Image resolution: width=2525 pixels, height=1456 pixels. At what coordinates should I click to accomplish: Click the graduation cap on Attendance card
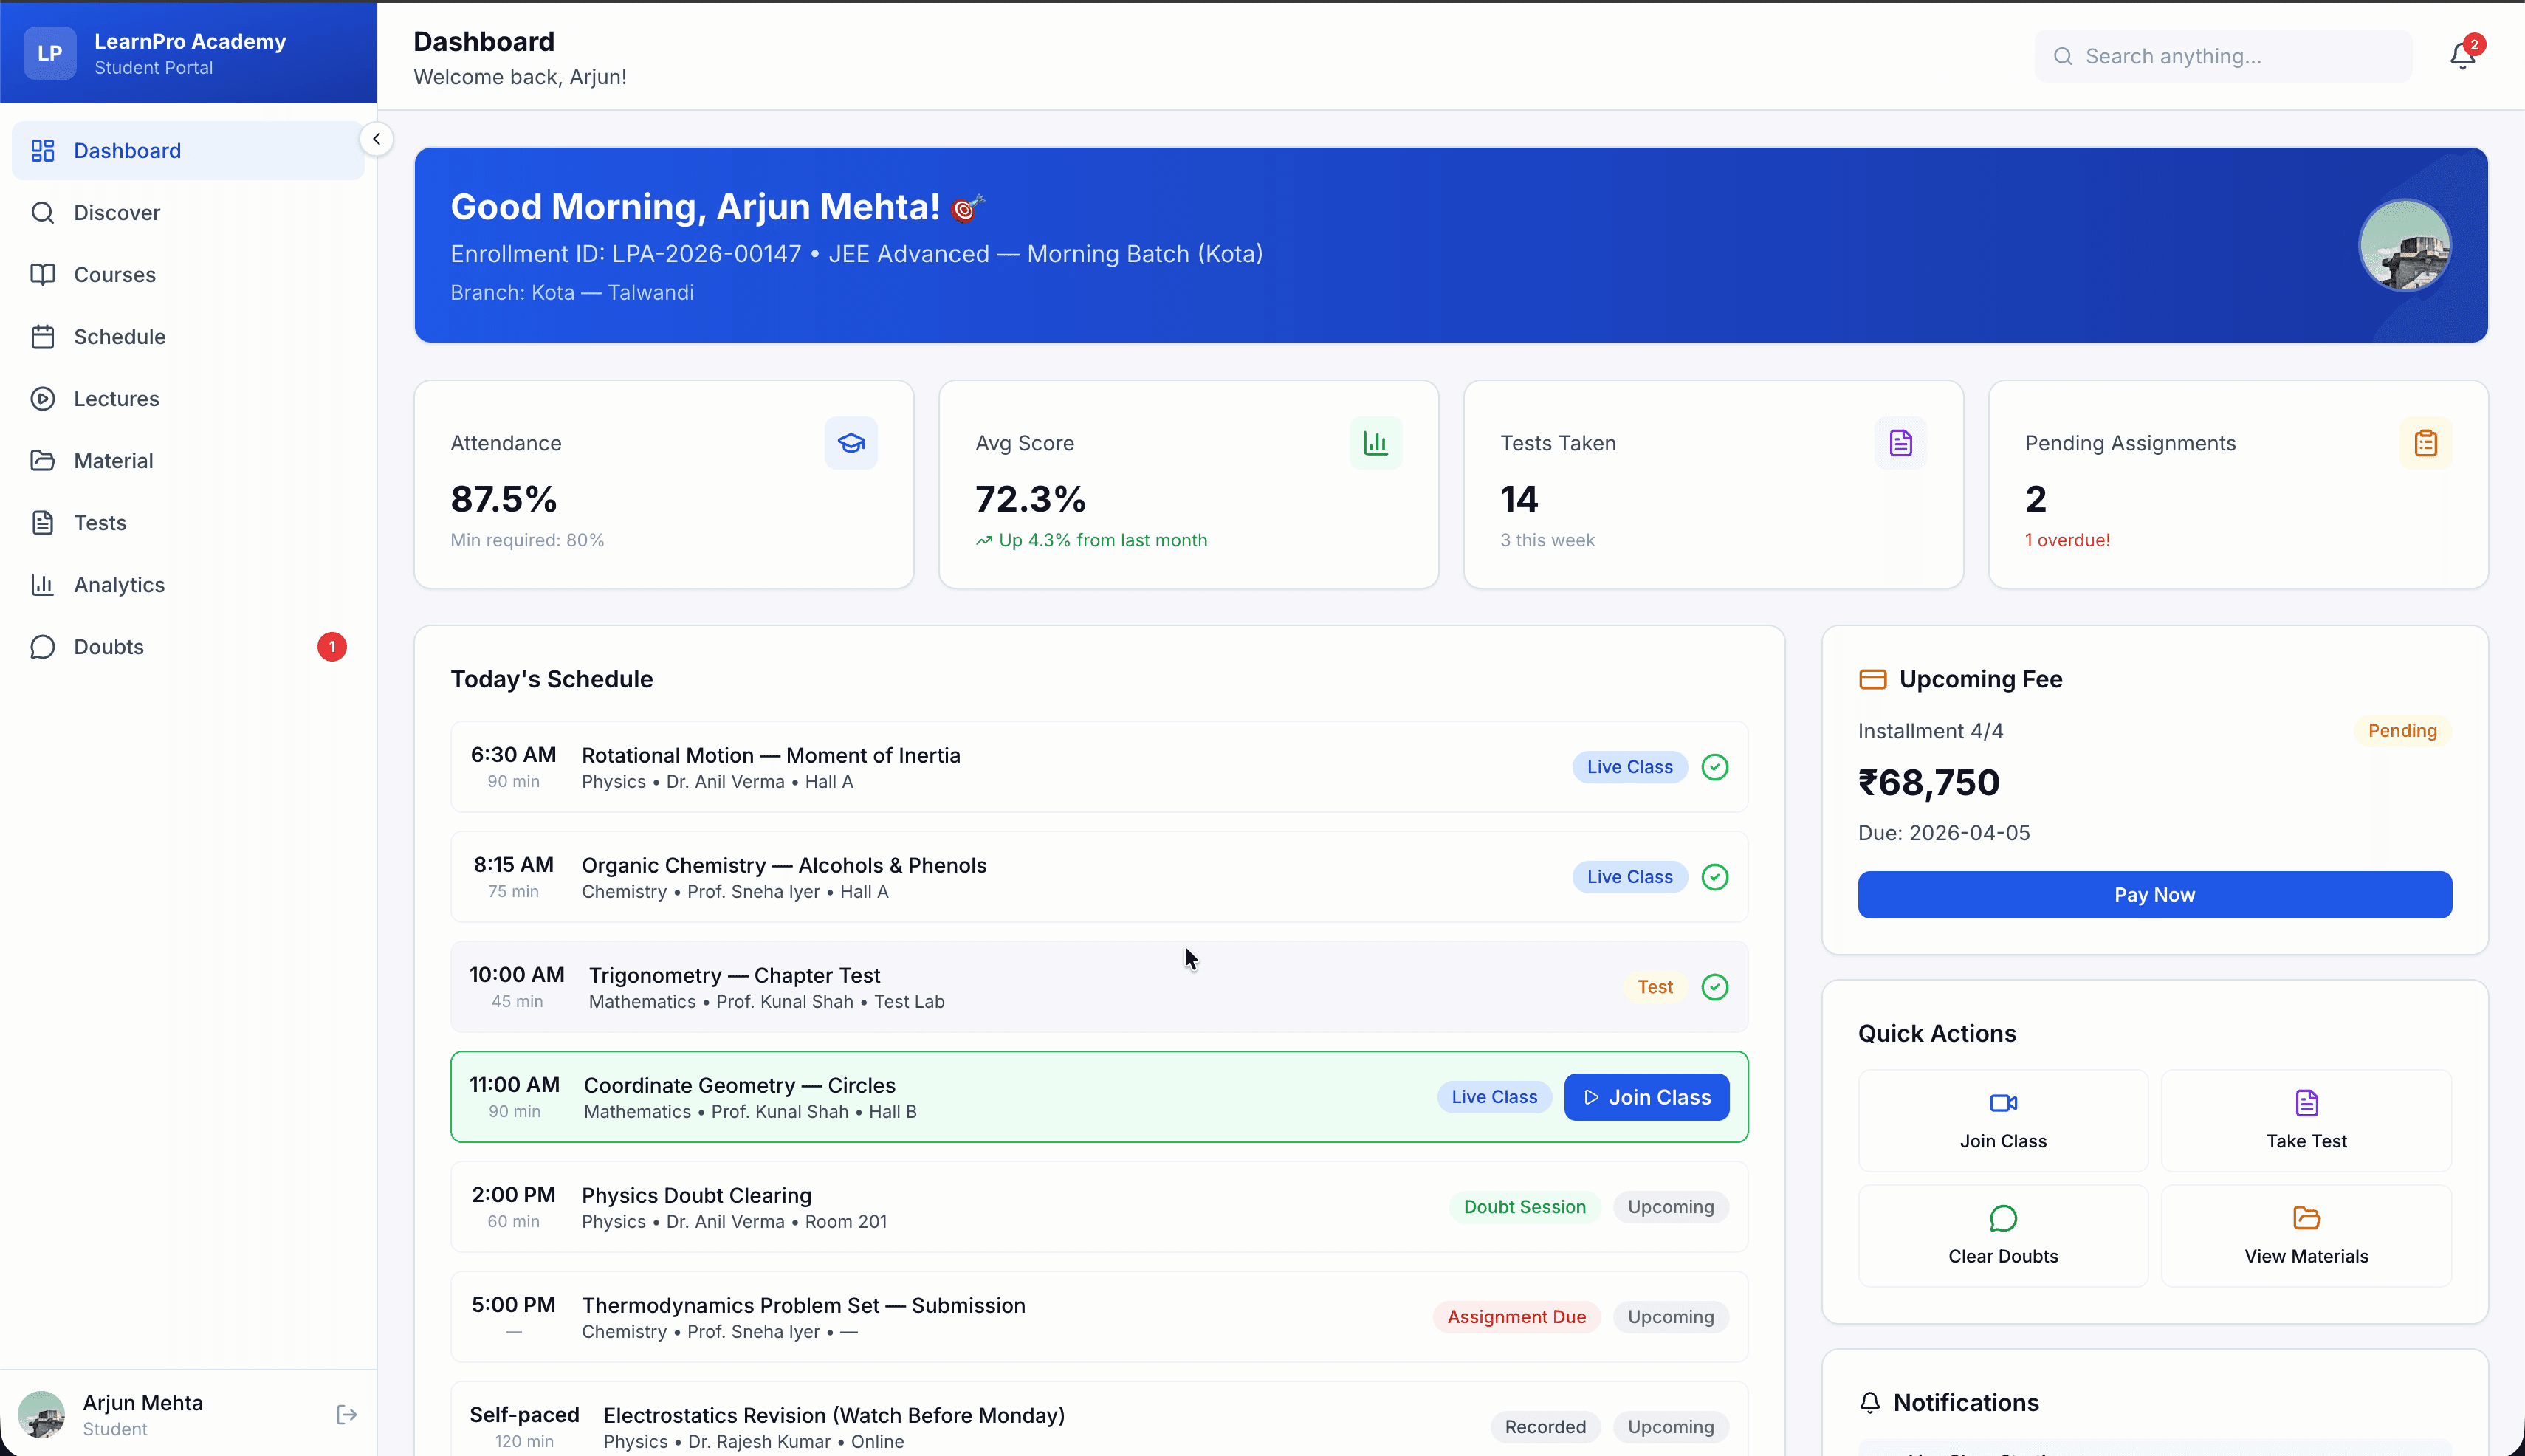(850, 443)
